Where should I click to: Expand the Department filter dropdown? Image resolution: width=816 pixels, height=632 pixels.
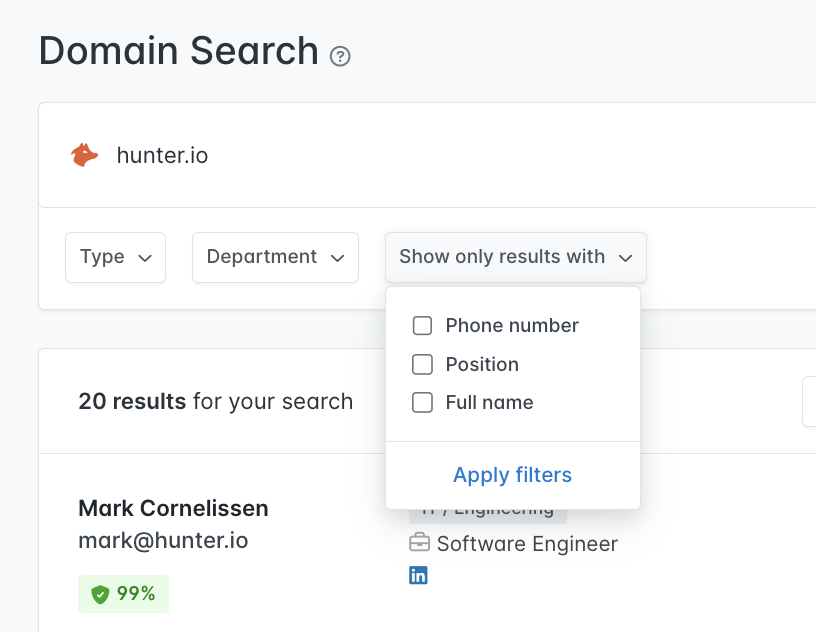(x=275, y=257)
